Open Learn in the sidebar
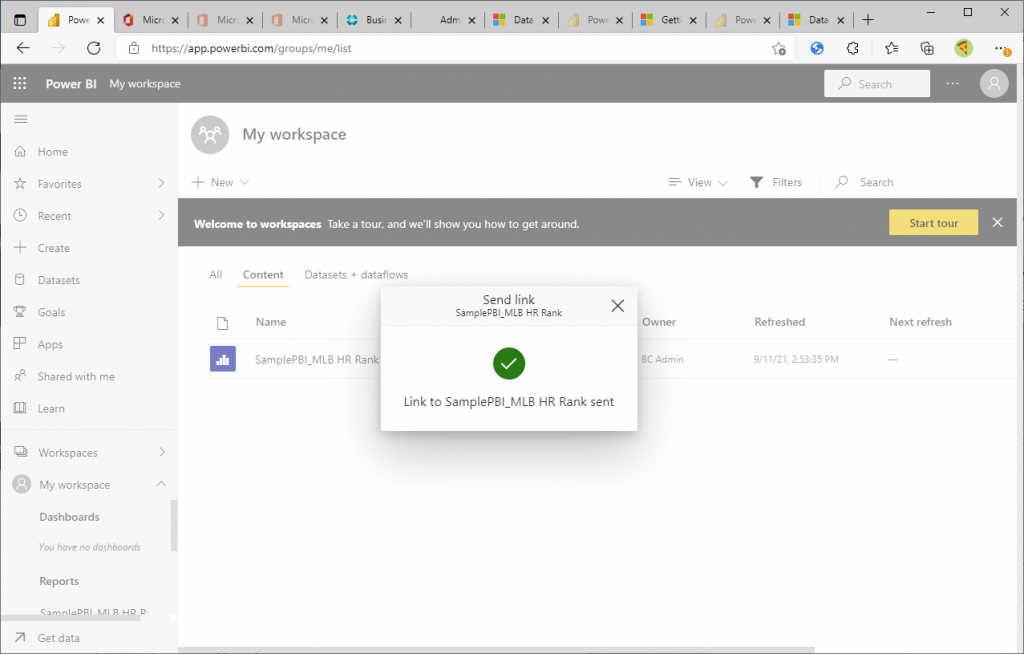Viewport: 1024px width, 654px height. 51,408
